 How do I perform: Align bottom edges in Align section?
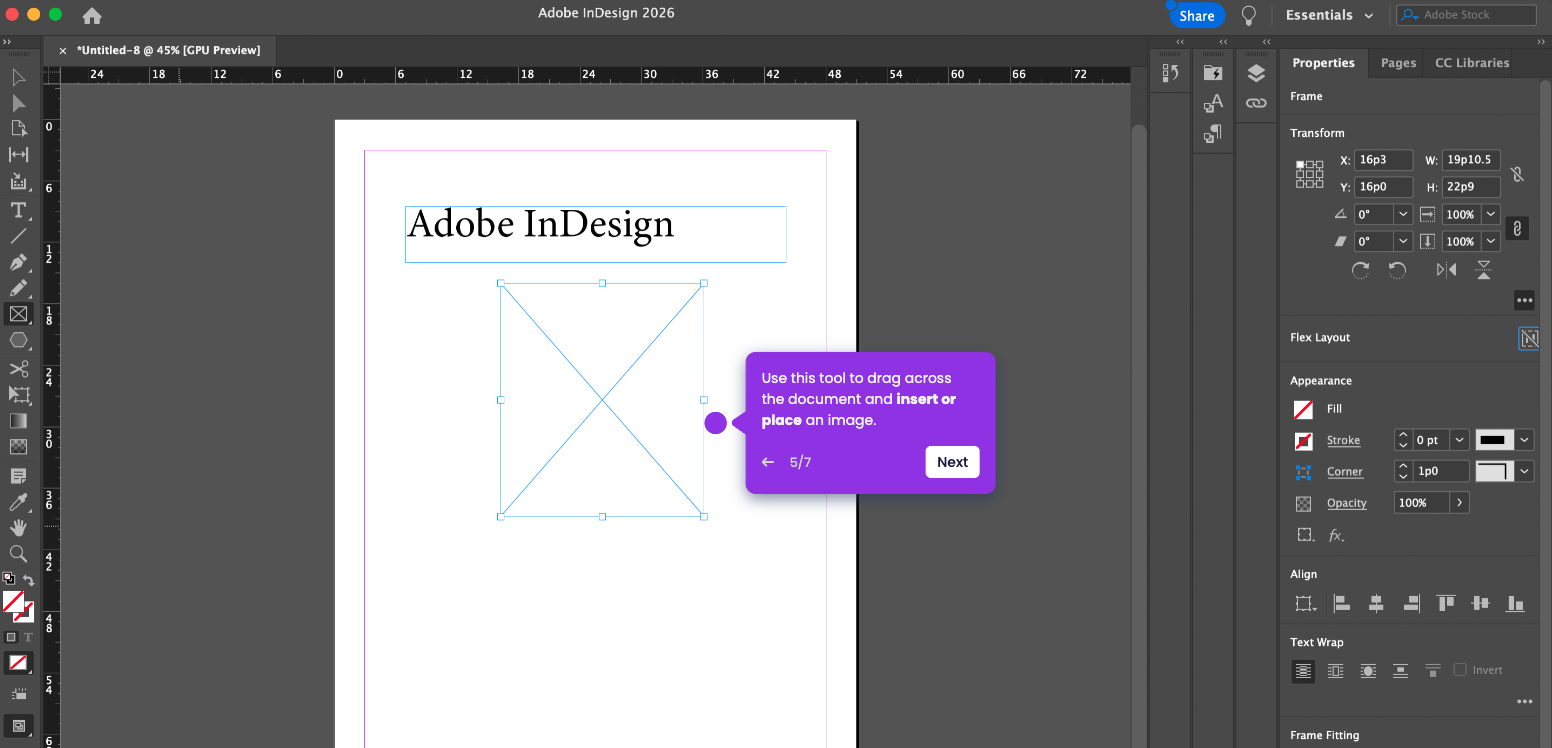pos(1516,603)
